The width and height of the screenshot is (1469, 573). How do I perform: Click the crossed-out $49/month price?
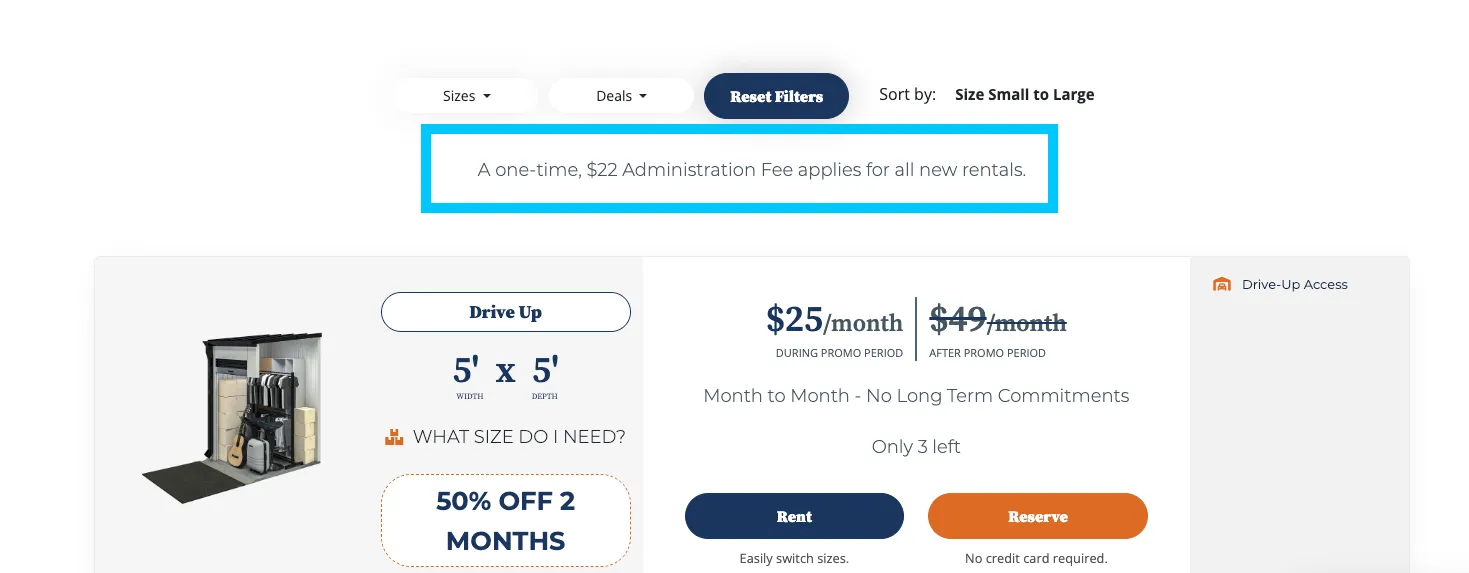click(x=998, y=320)
